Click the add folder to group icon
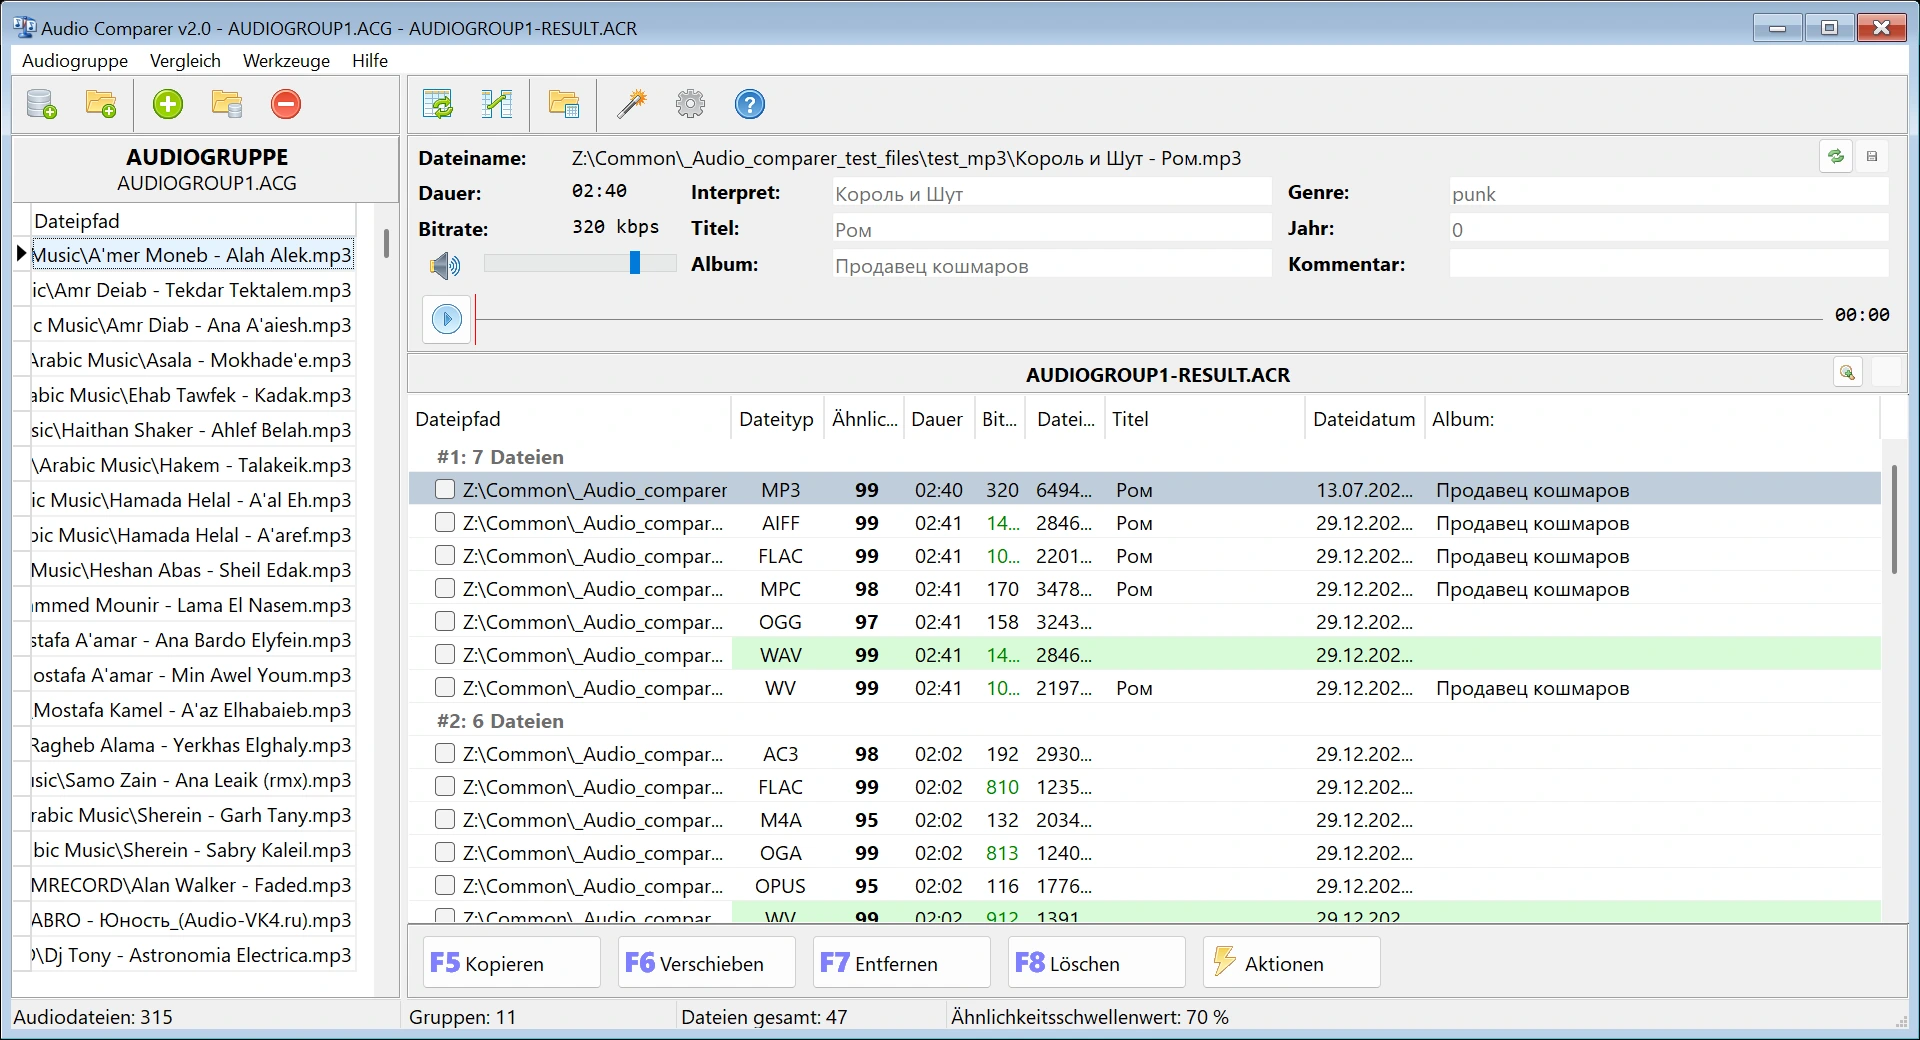 coord(227,104)
